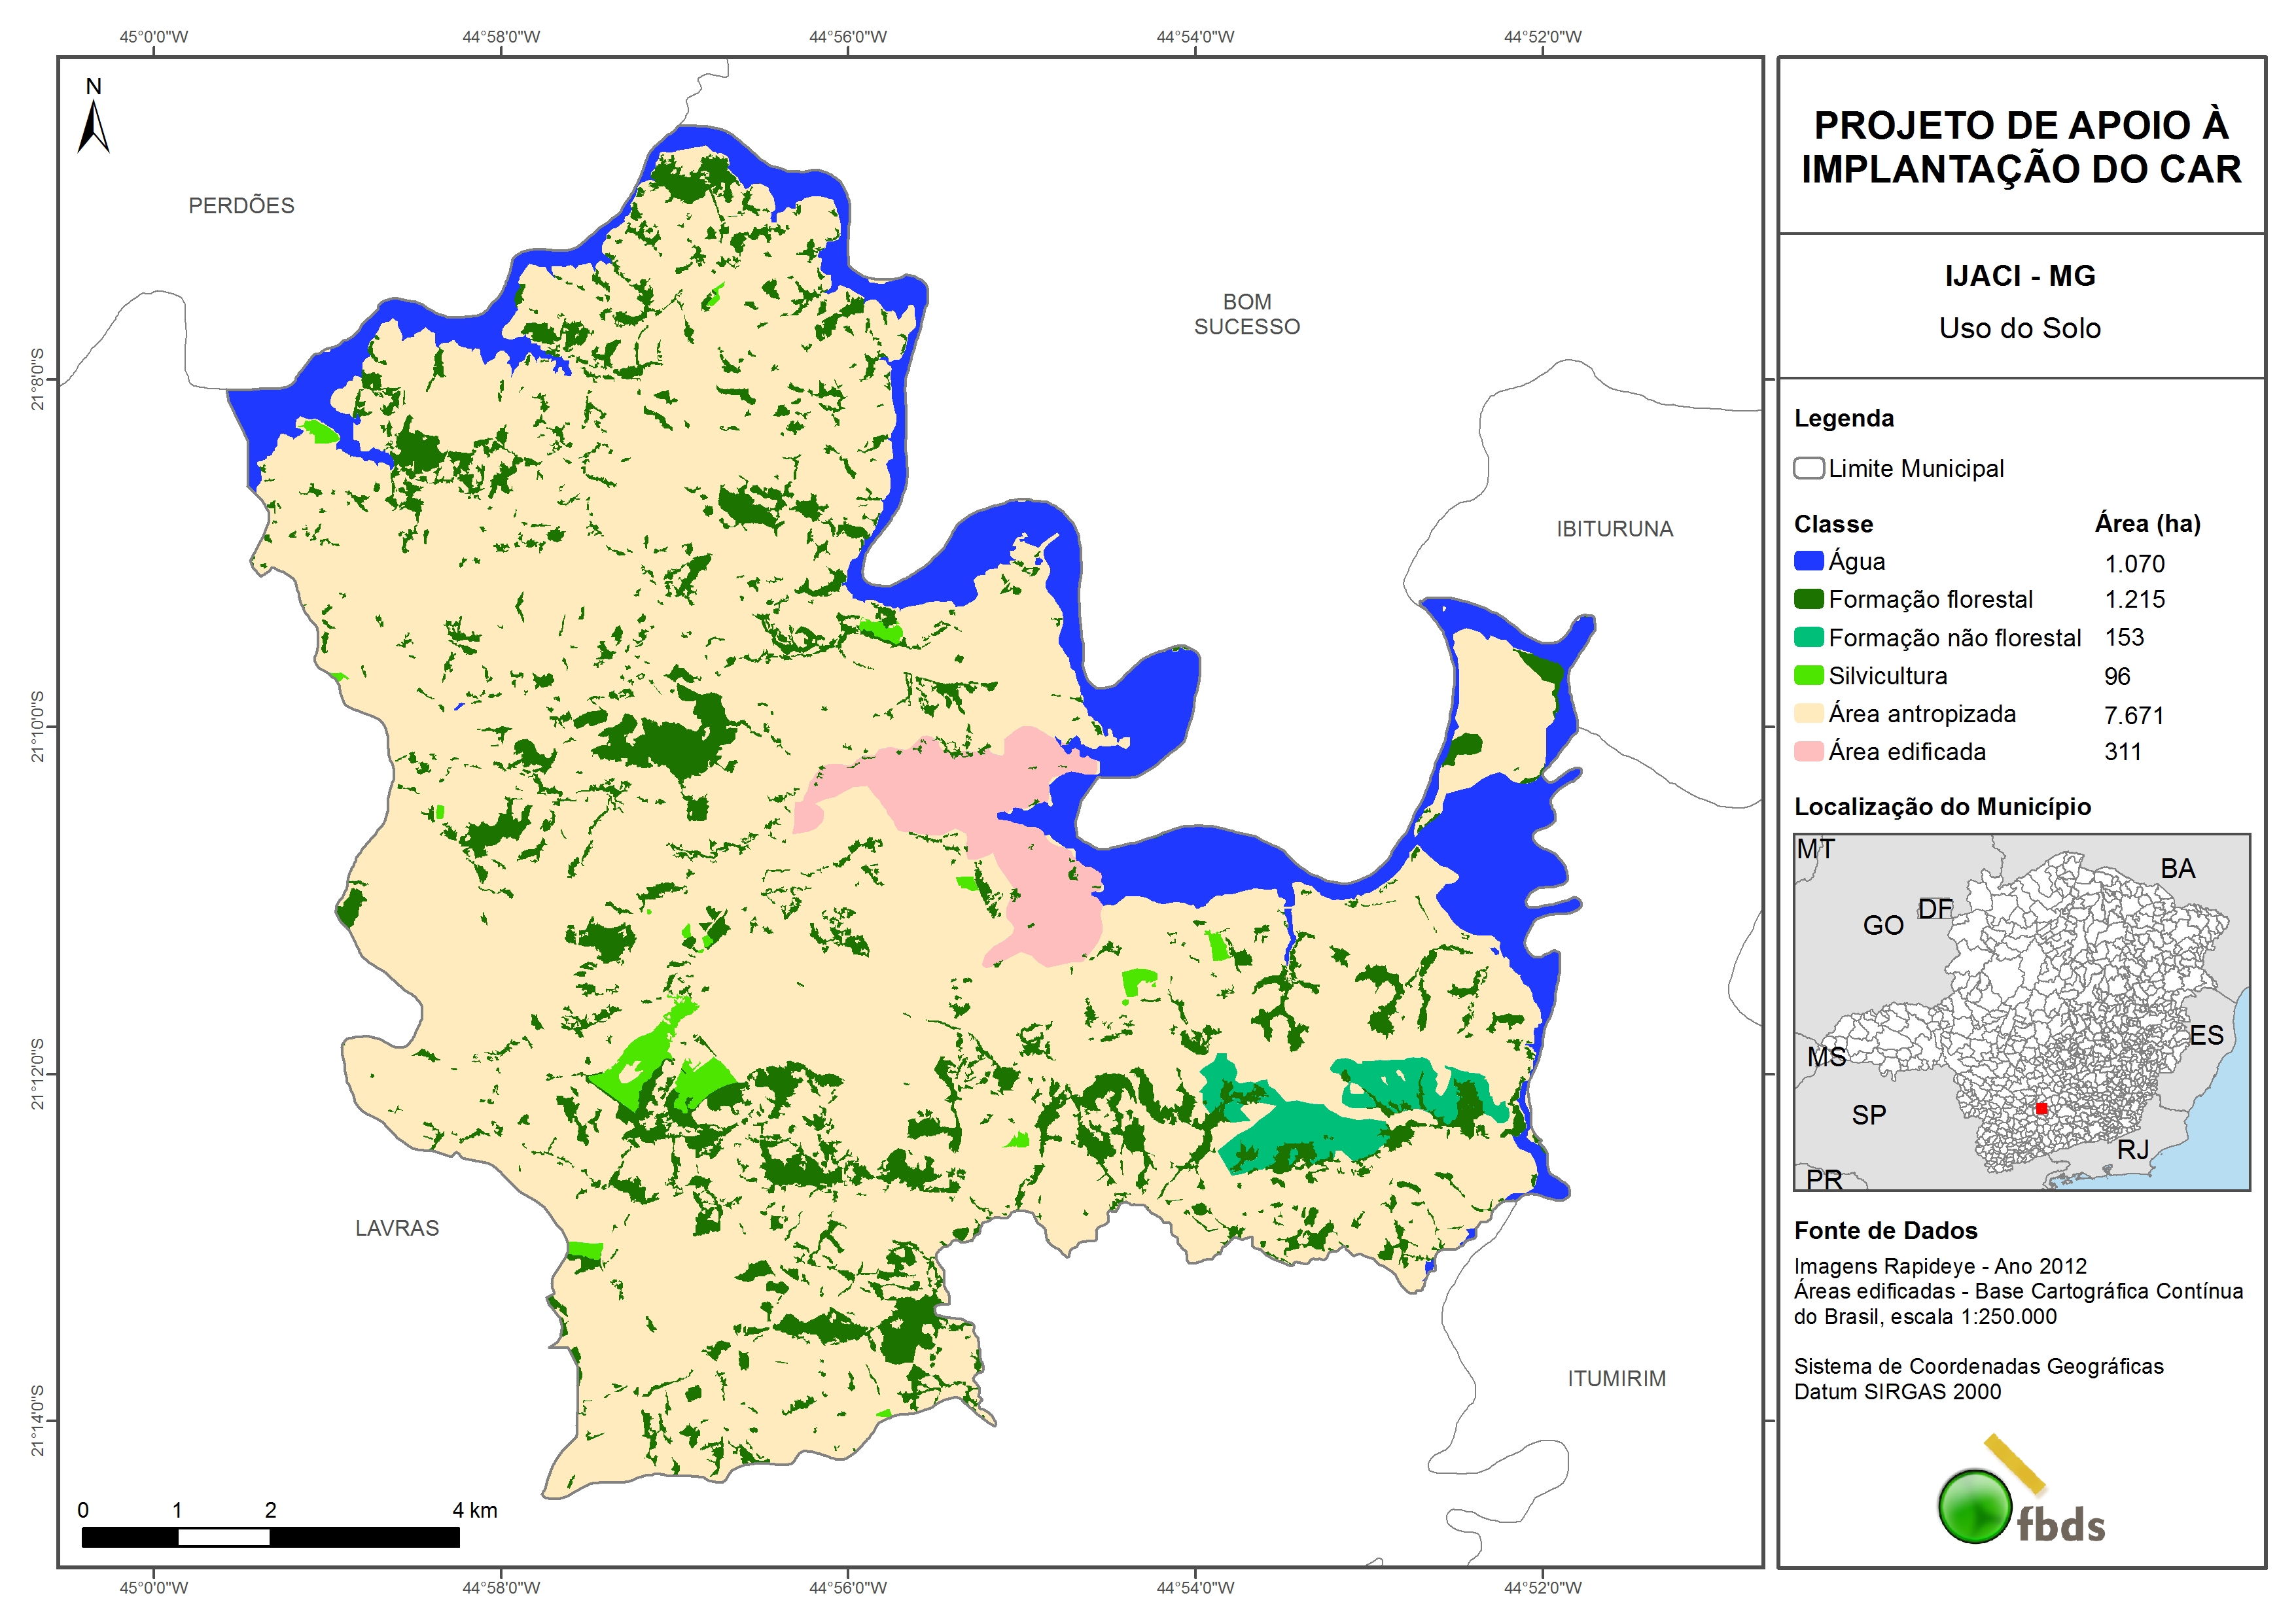2296x1623 pixels.
Task: Click the Área antropizada beige swatch
Action: coord(1808,713)
